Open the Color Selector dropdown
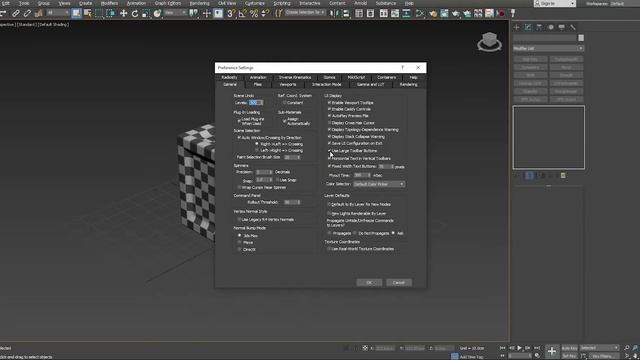 pyautogui.click(x=379, y=184)
